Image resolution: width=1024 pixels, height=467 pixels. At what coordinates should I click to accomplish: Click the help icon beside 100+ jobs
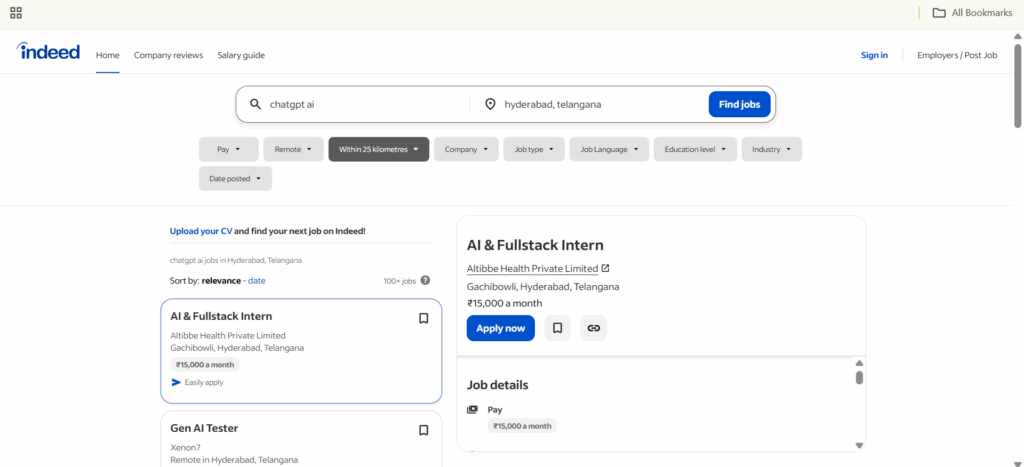coord(426,281)
